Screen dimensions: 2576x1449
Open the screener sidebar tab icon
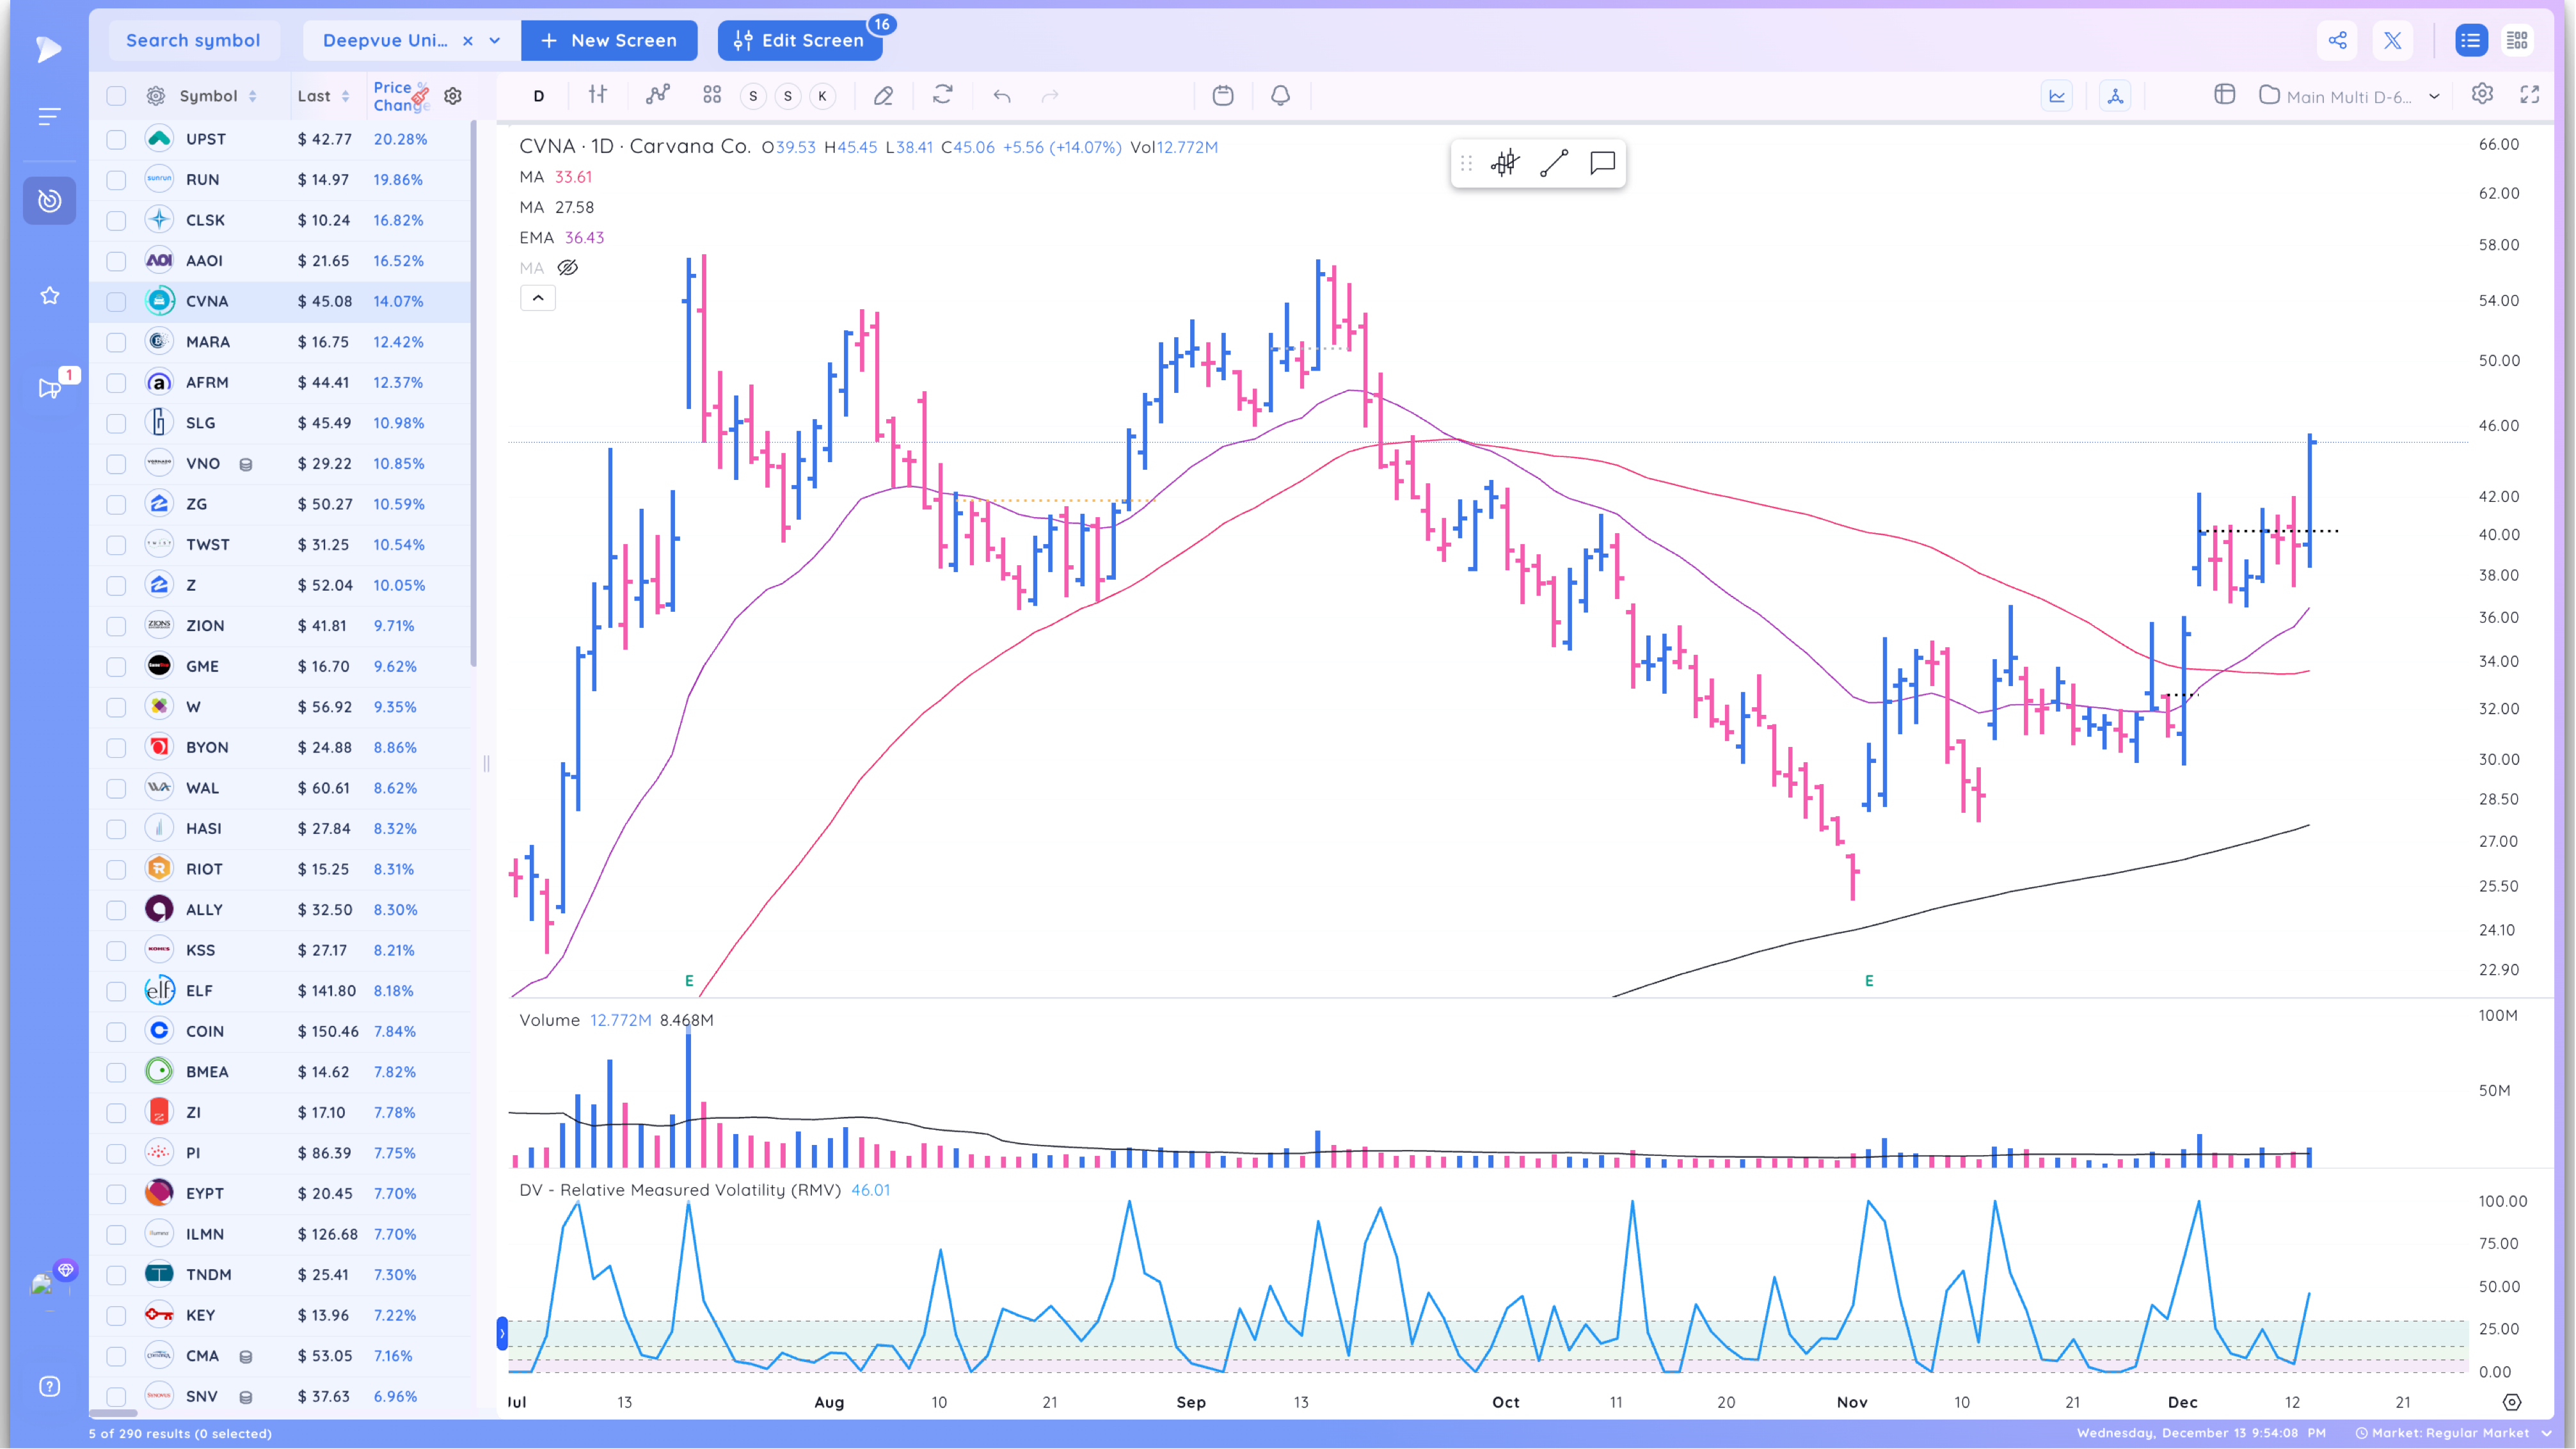pos(49,201)
